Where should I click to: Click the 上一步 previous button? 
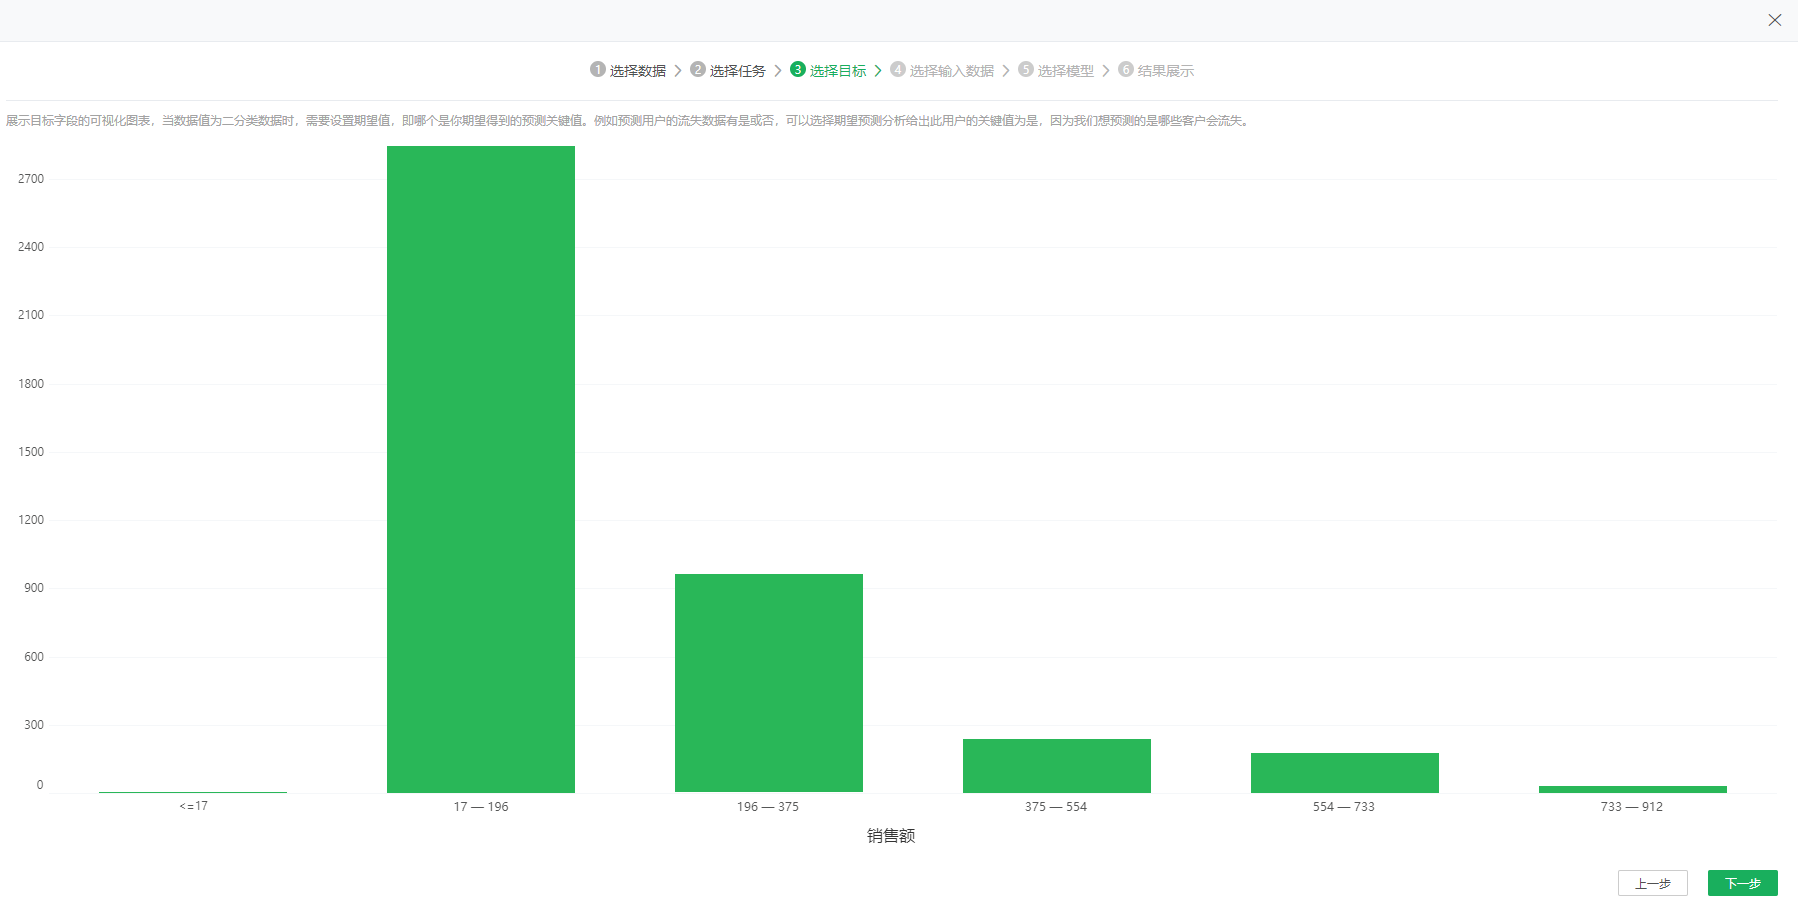[x=1653, y=883]
